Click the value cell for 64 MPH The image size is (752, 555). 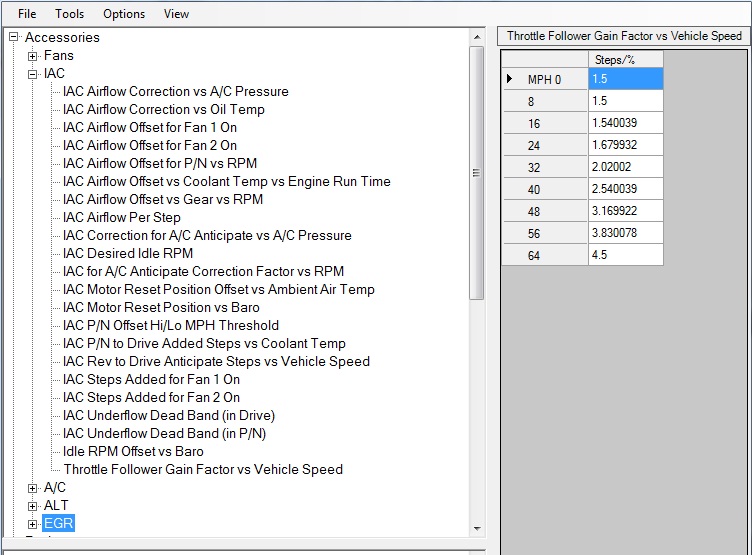(x=625, y=255)
